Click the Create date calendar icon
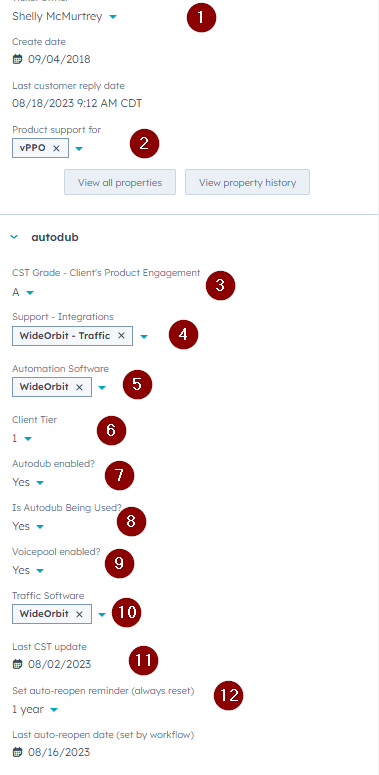379x775 pixels. (x=17, y=59)
